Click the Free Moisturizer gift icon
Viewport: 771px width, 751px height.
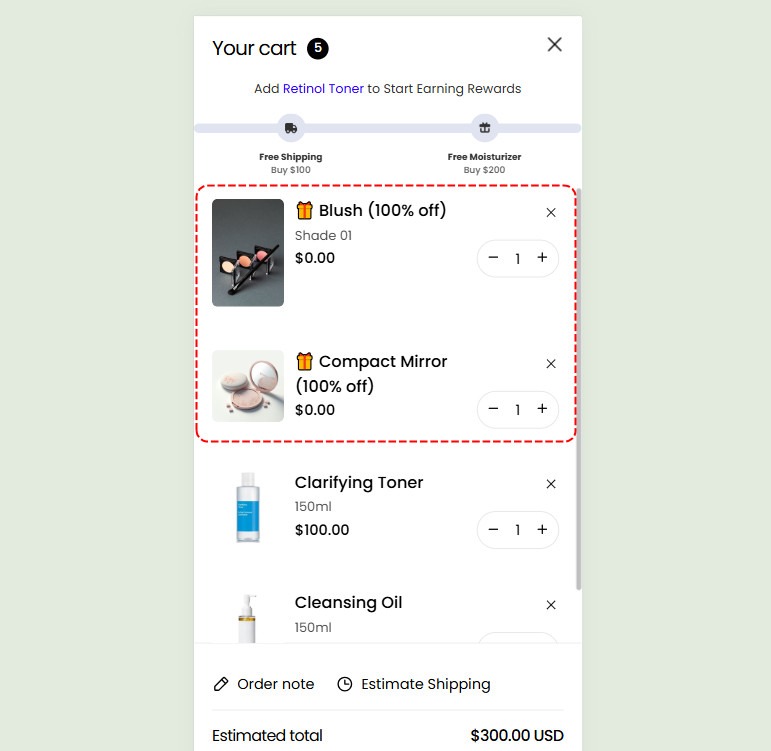point(484,128)
